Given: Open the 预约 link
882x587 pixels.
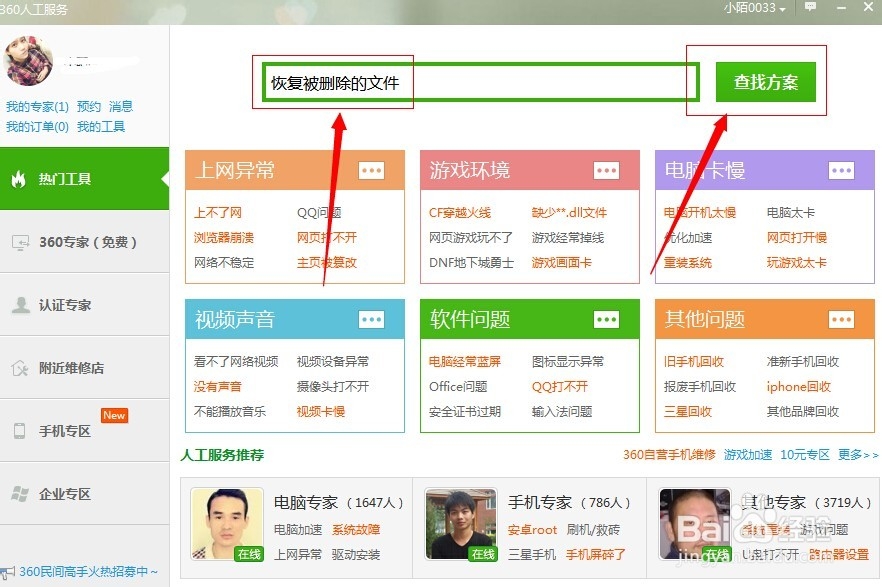Looking at the screenshot, I should pos(88,106).
